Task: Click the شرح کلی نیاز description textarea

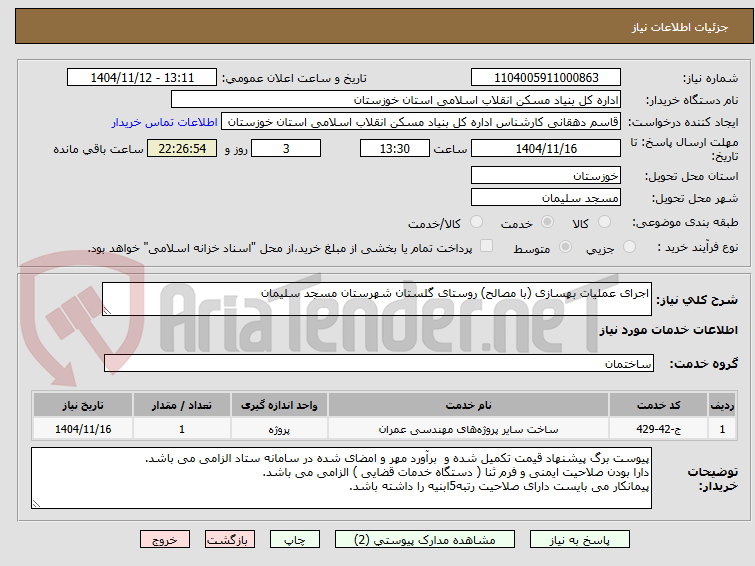Action: tap(377, 299)
